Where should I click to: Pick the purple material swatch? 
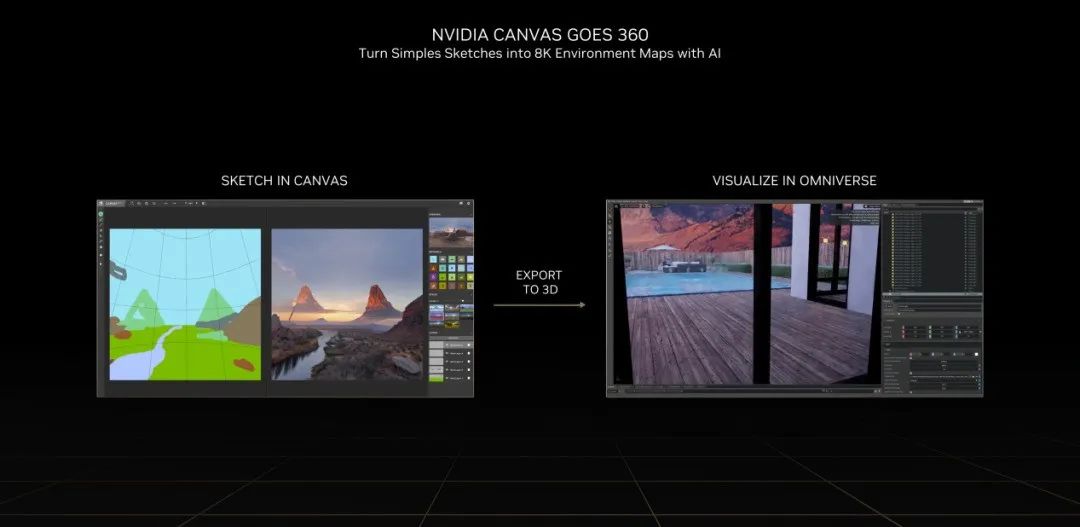(433, 277)
